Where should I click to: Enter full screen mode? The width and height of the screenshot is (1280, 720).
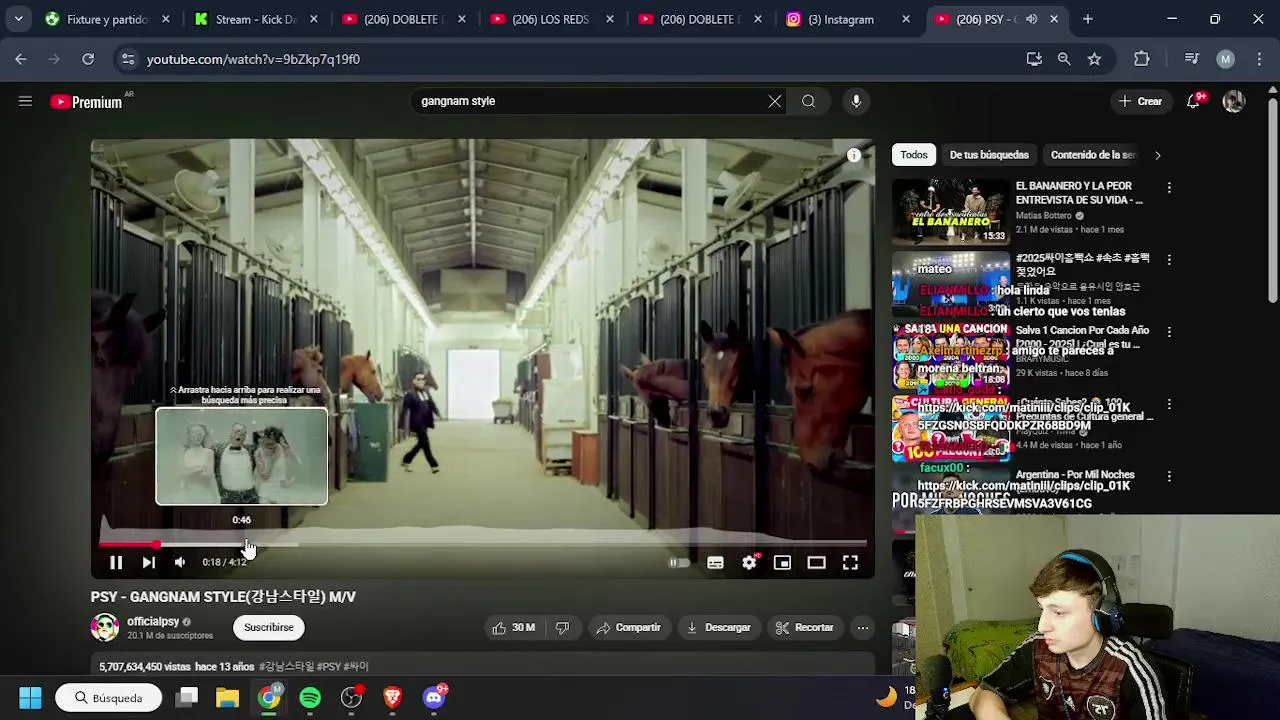(850, 563)
